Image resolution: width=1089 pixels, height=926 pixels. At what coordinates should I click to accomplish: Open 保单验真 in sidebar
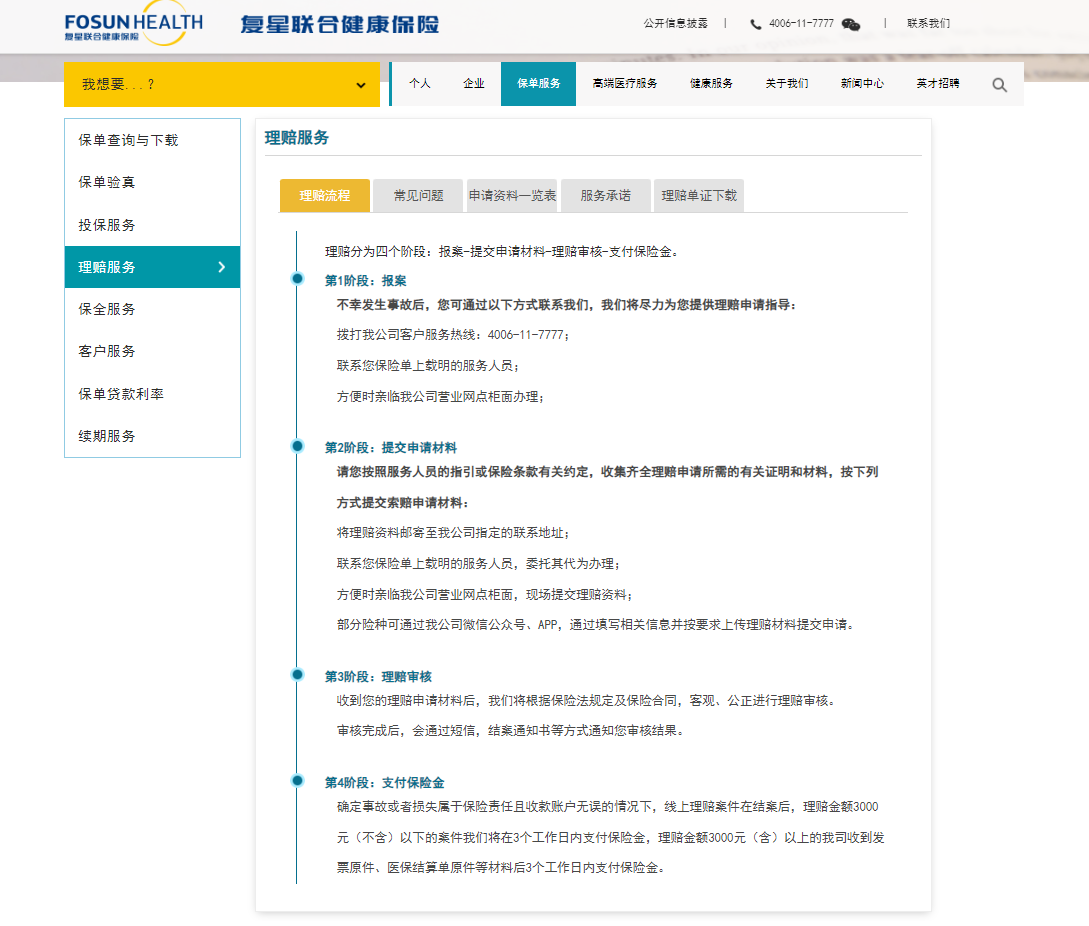pyautogui.click(x=152, y=182)
